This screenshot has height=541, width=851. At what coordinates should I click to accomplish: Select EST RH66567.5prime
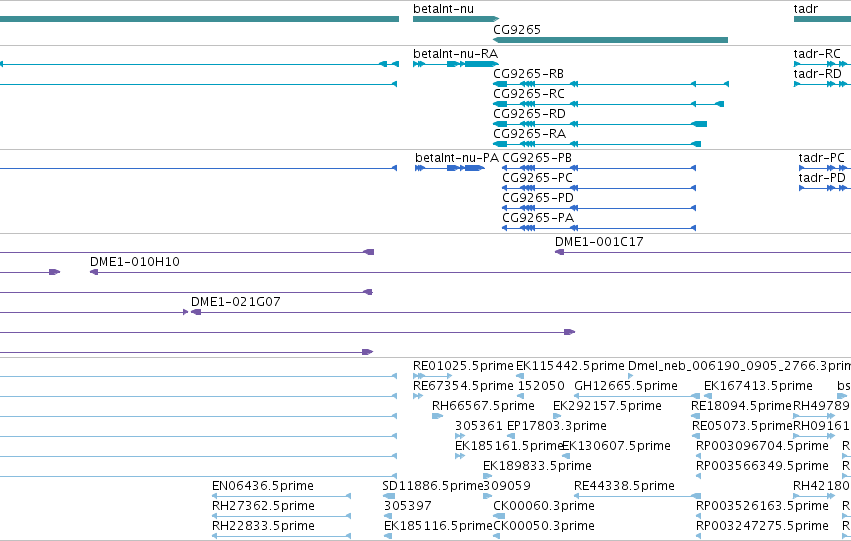[x=437, y=416]
